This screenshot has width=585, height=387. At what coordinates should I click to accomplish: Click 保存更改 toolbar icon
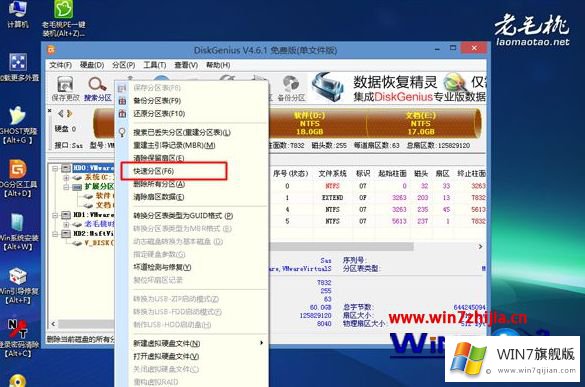coord(65,88)
